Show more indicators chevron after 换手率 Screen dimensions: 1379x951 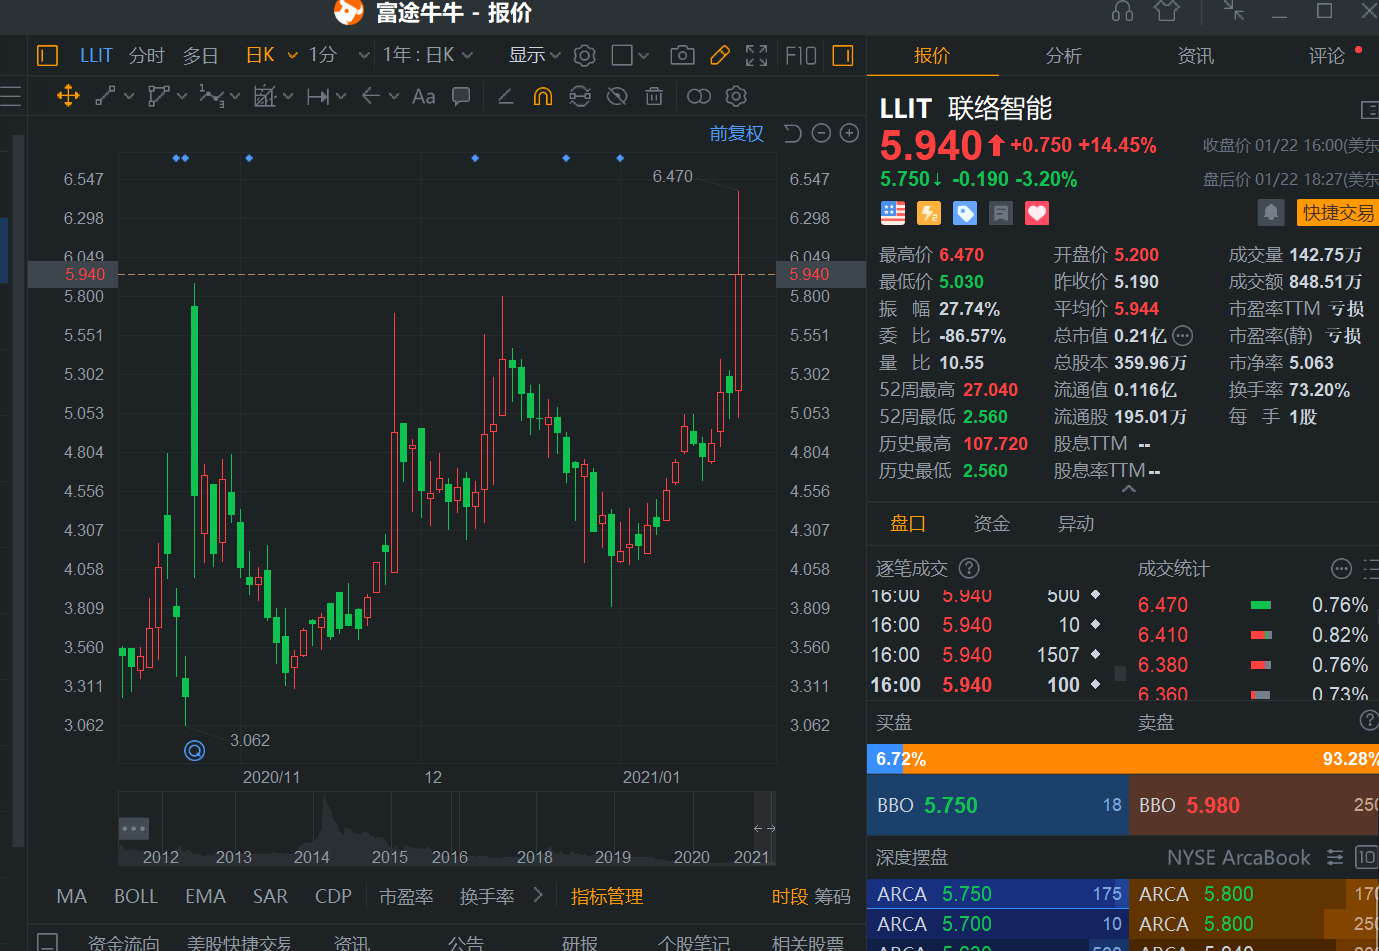click(x=538, y=895)
